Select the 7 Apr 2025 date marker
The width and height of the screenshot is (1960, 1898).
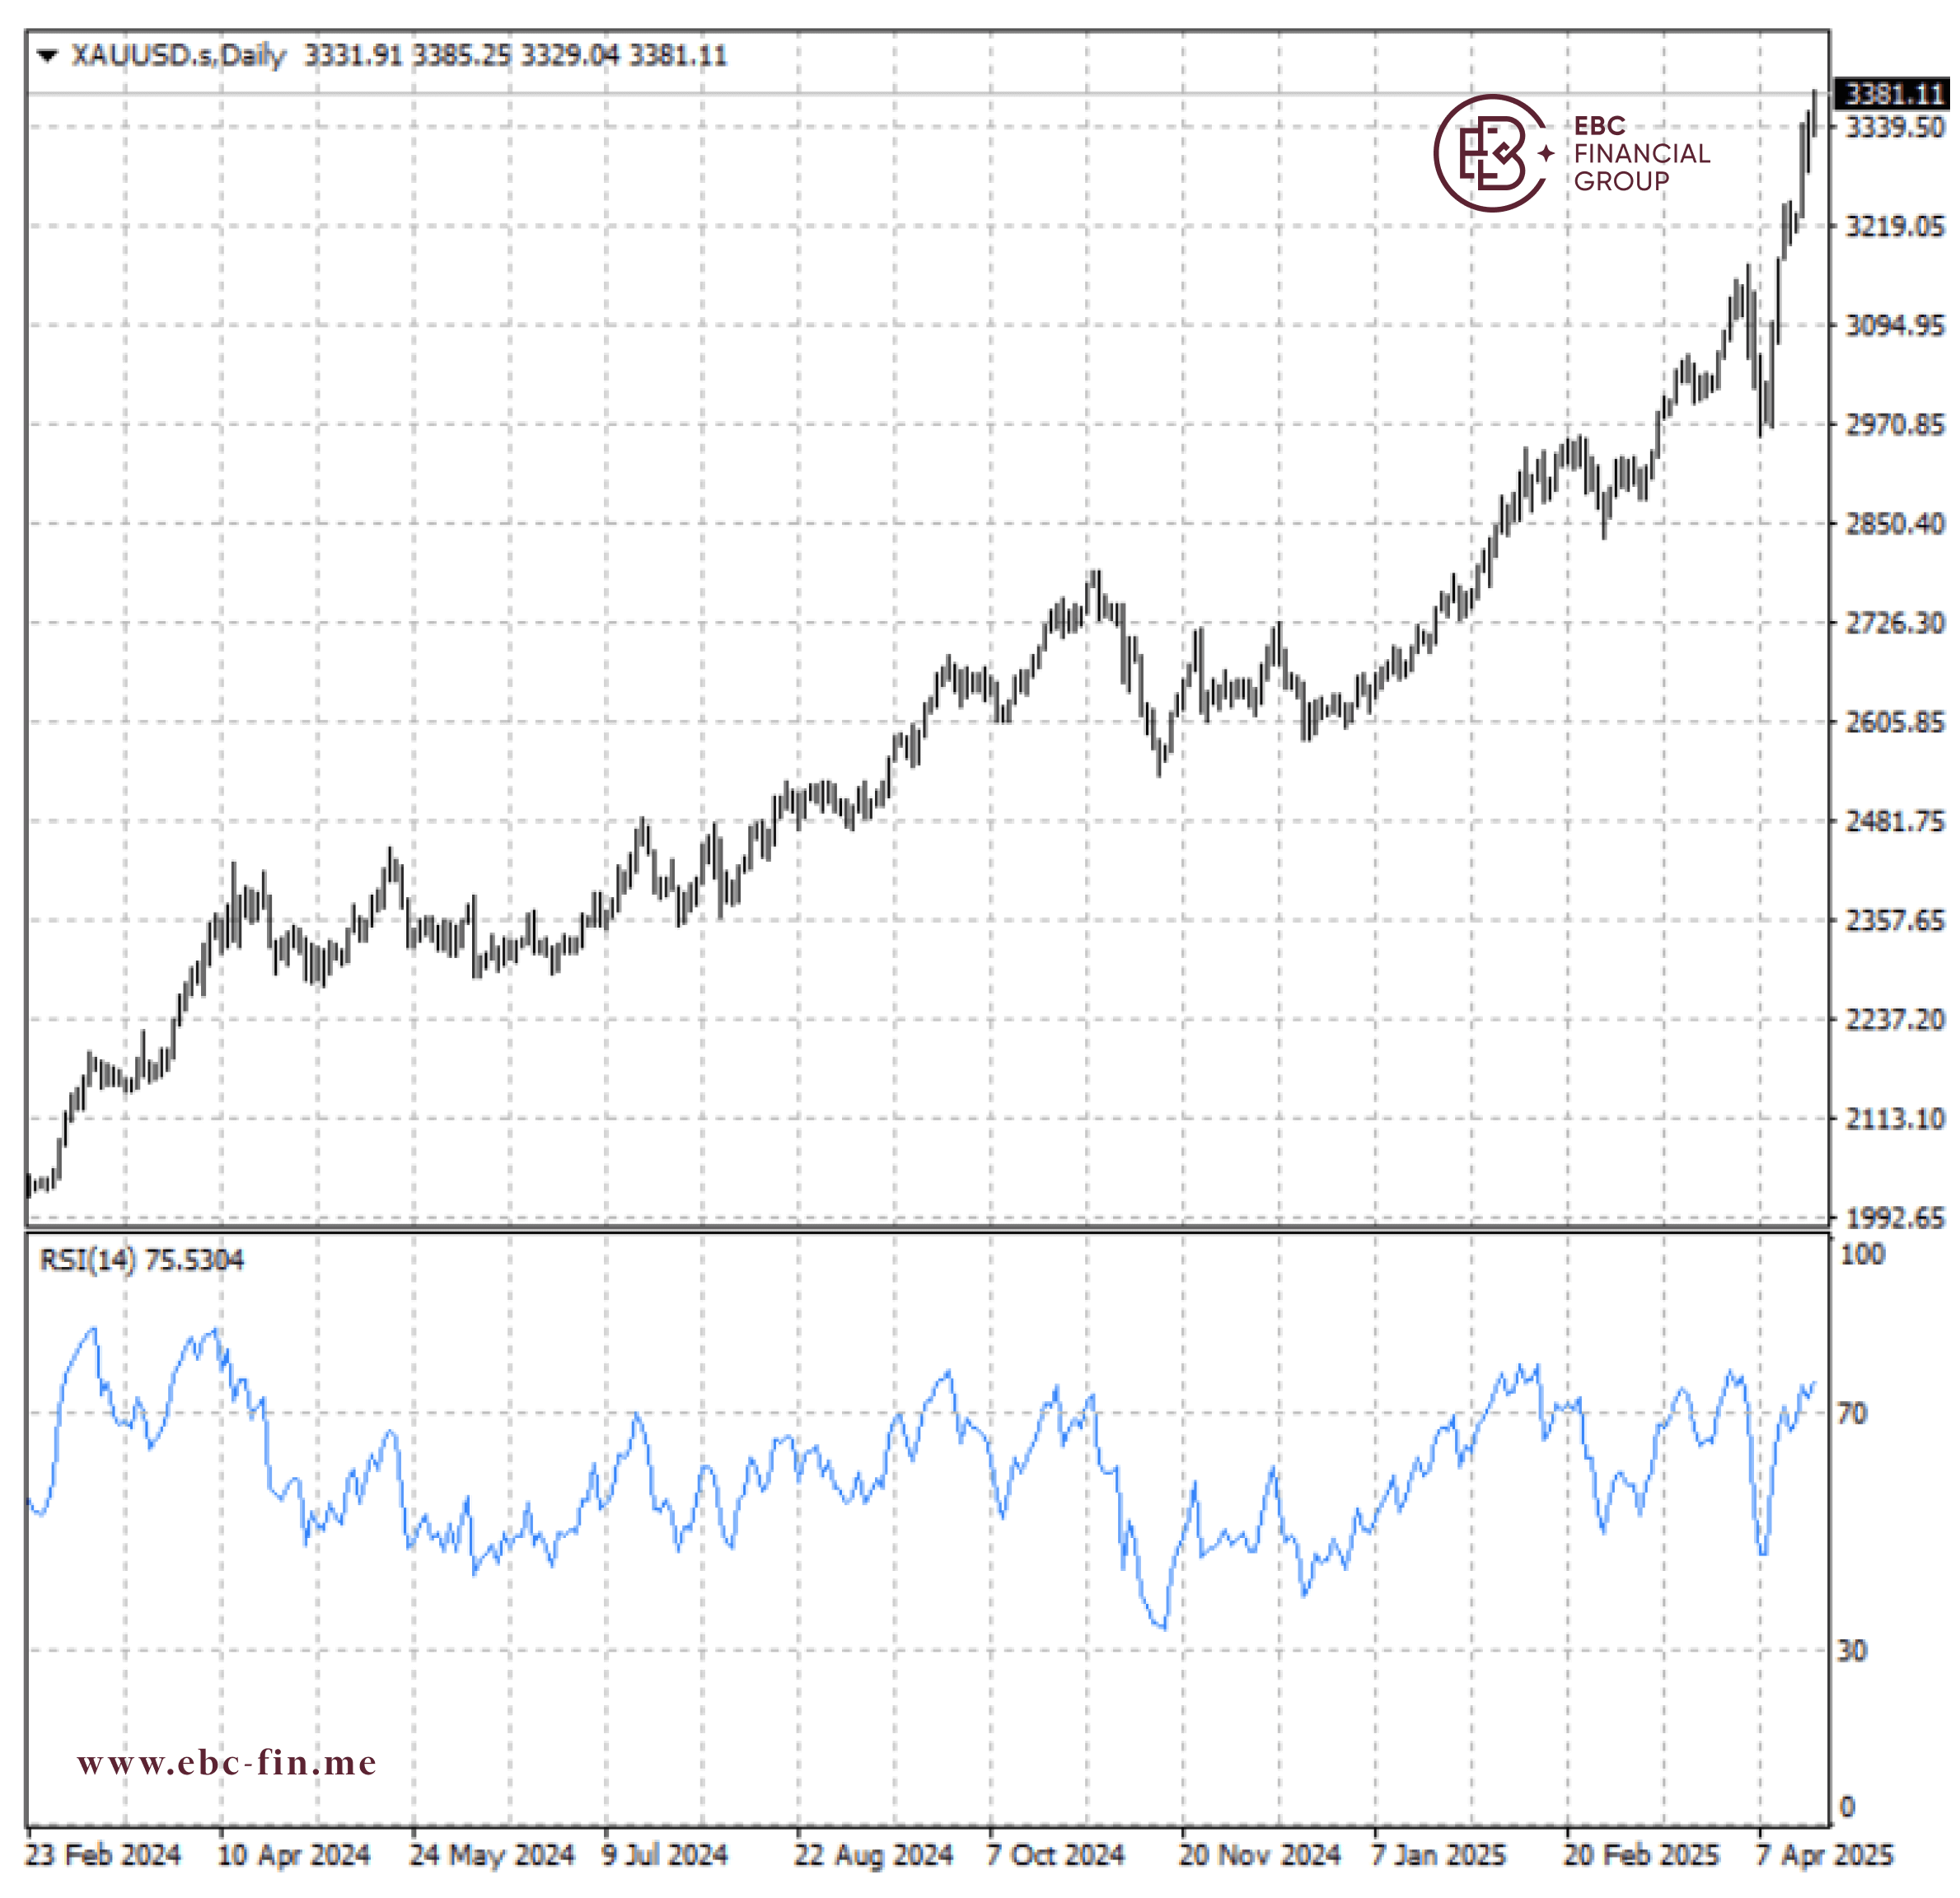pyautogui.click(x=1824, y=1855)
